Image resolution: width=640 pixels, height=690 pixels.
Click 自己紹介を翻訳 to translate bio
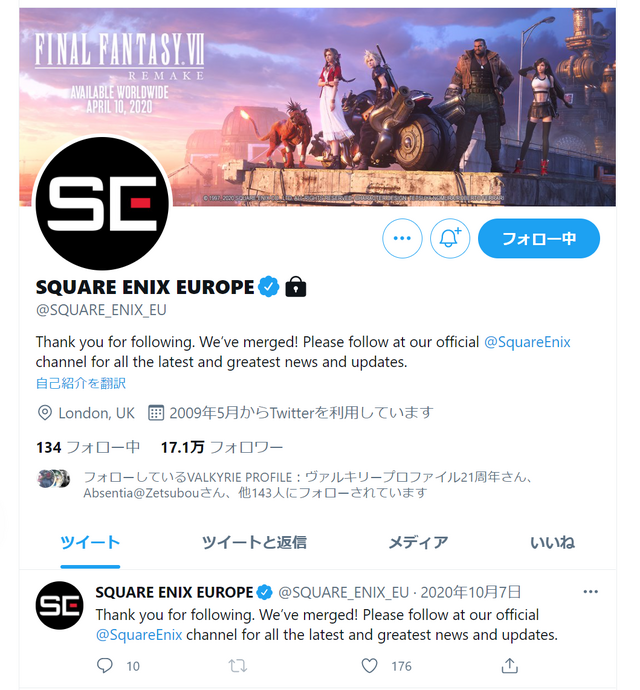pyautogui.click(x=81, y=383)
